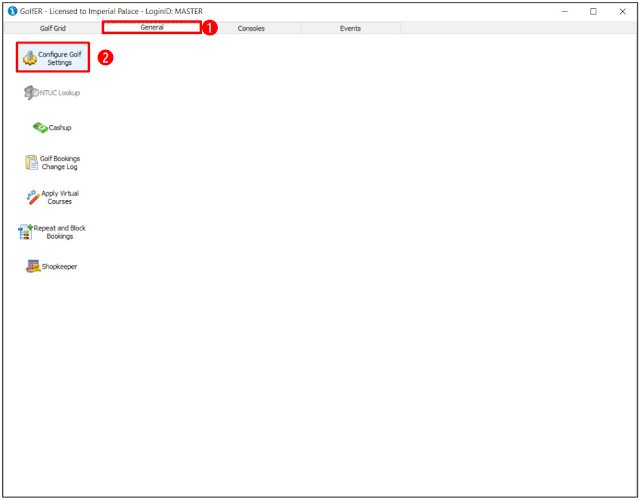Close the GolfER window
The height and width of the screenshot is (500, 640).
click(622, 11)
